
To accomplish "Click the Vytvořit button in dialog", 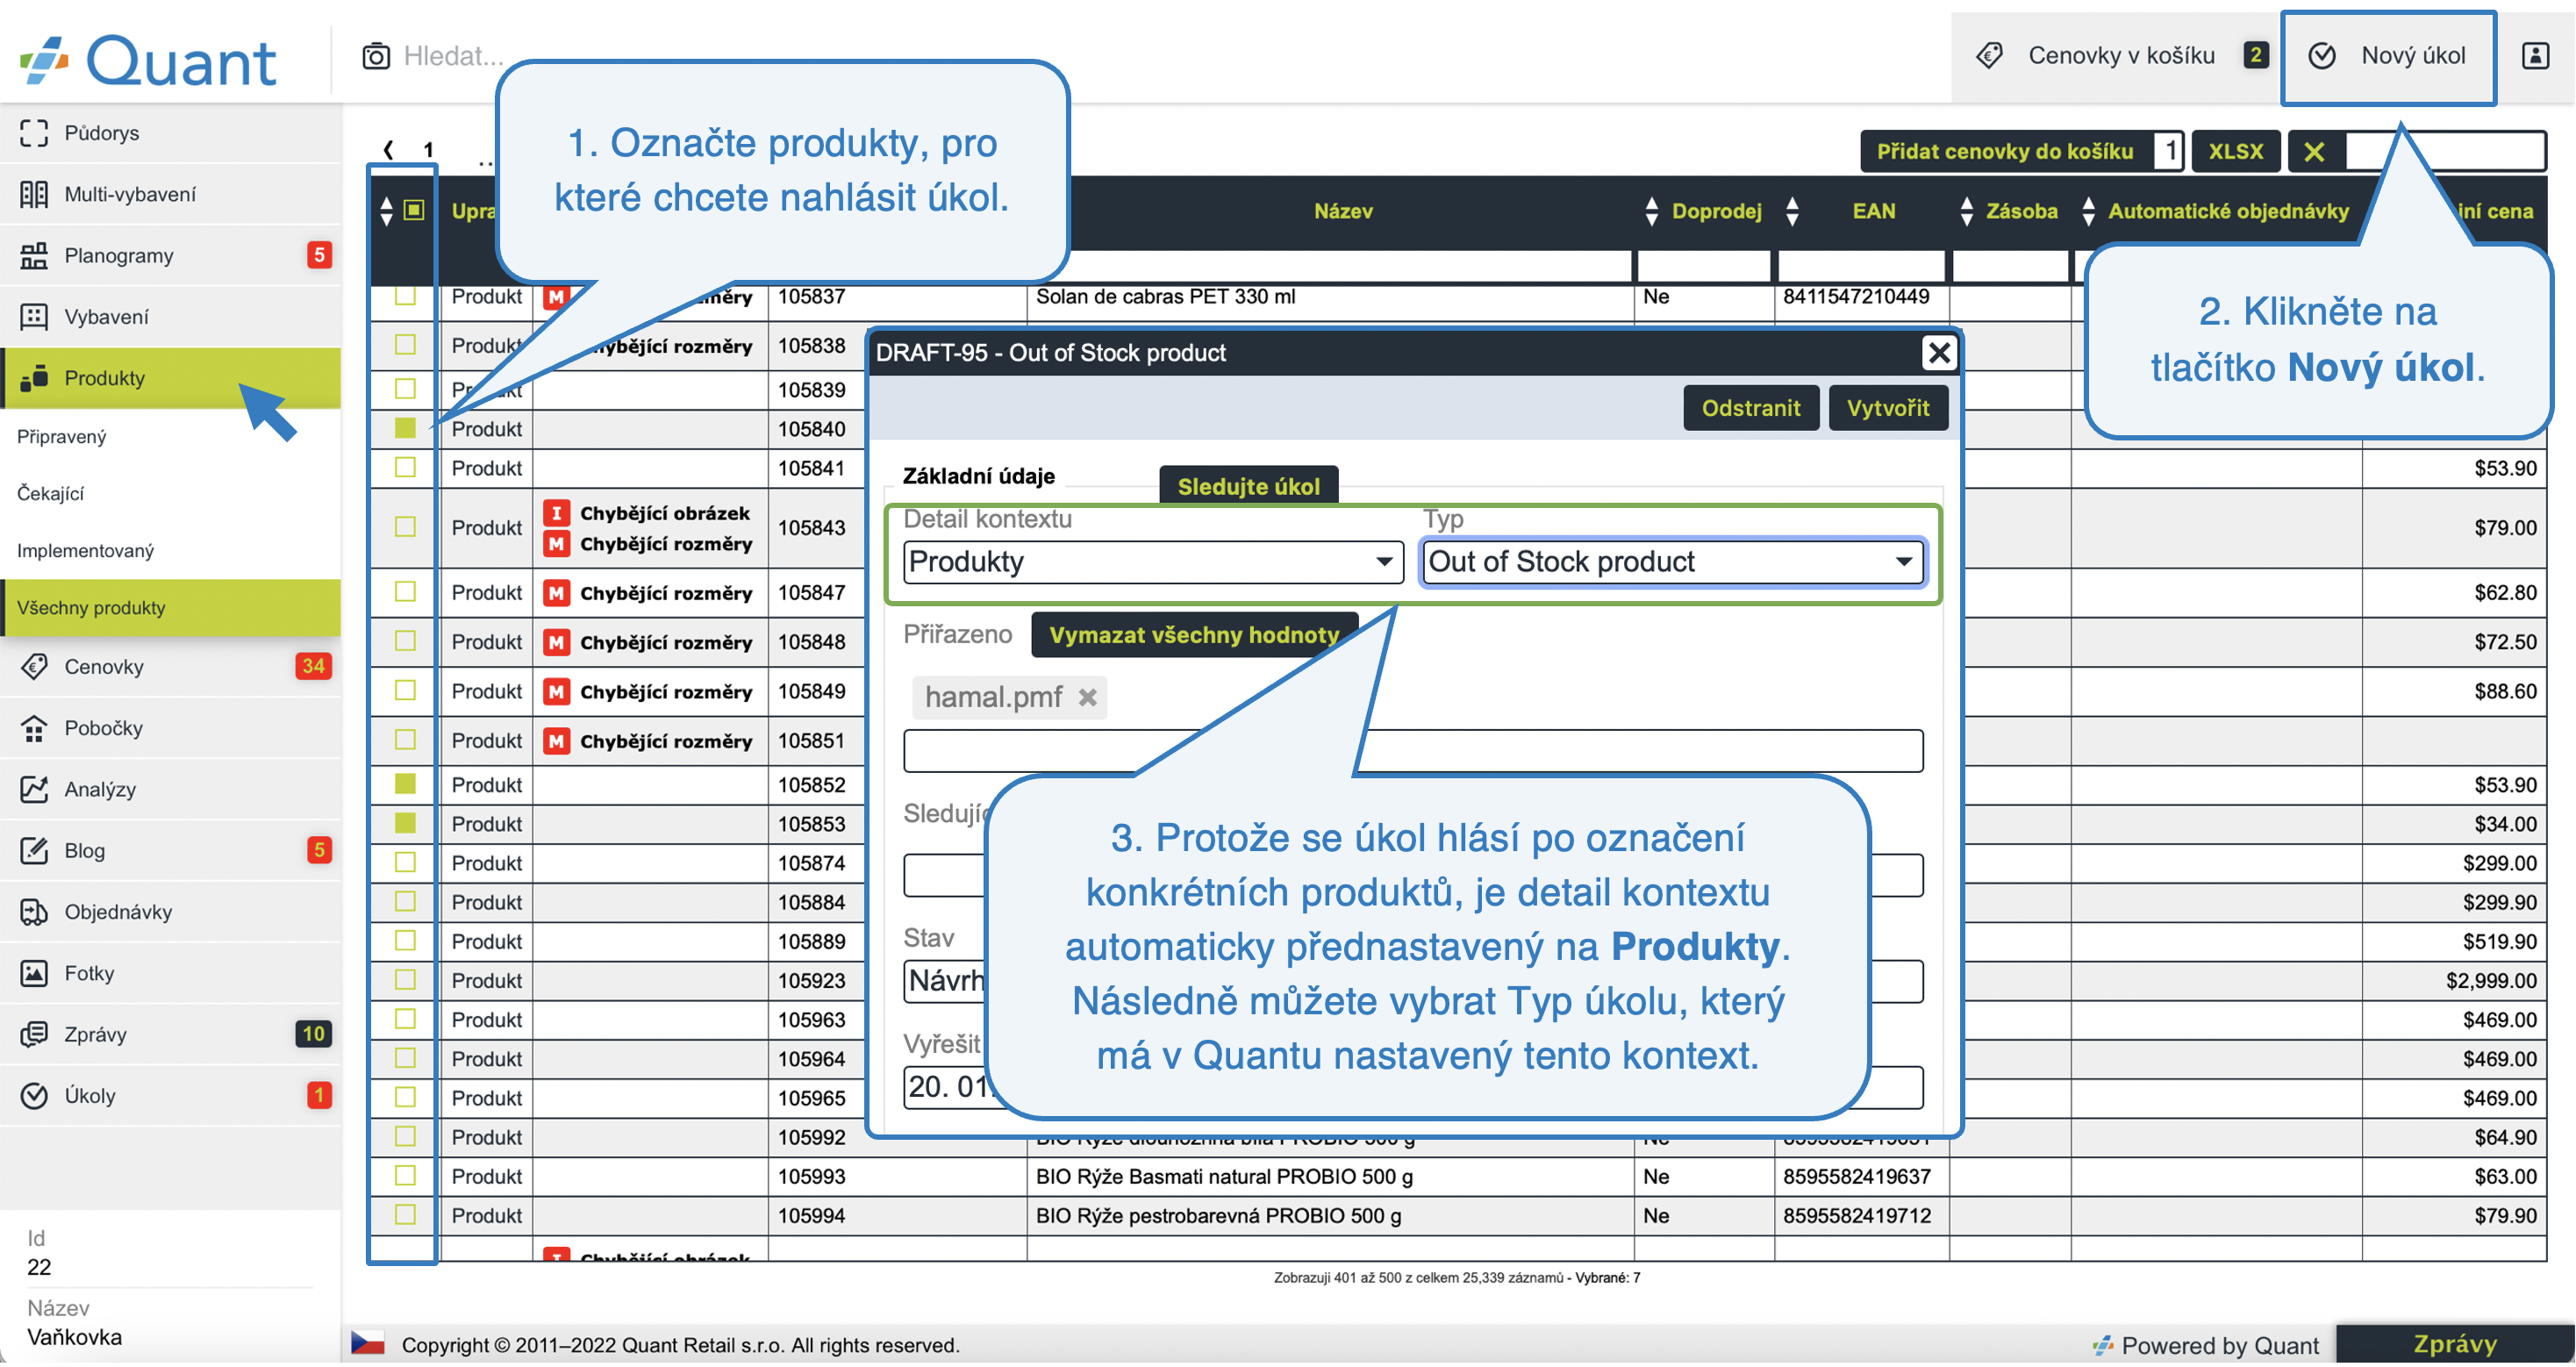I will coord(1887,409).
